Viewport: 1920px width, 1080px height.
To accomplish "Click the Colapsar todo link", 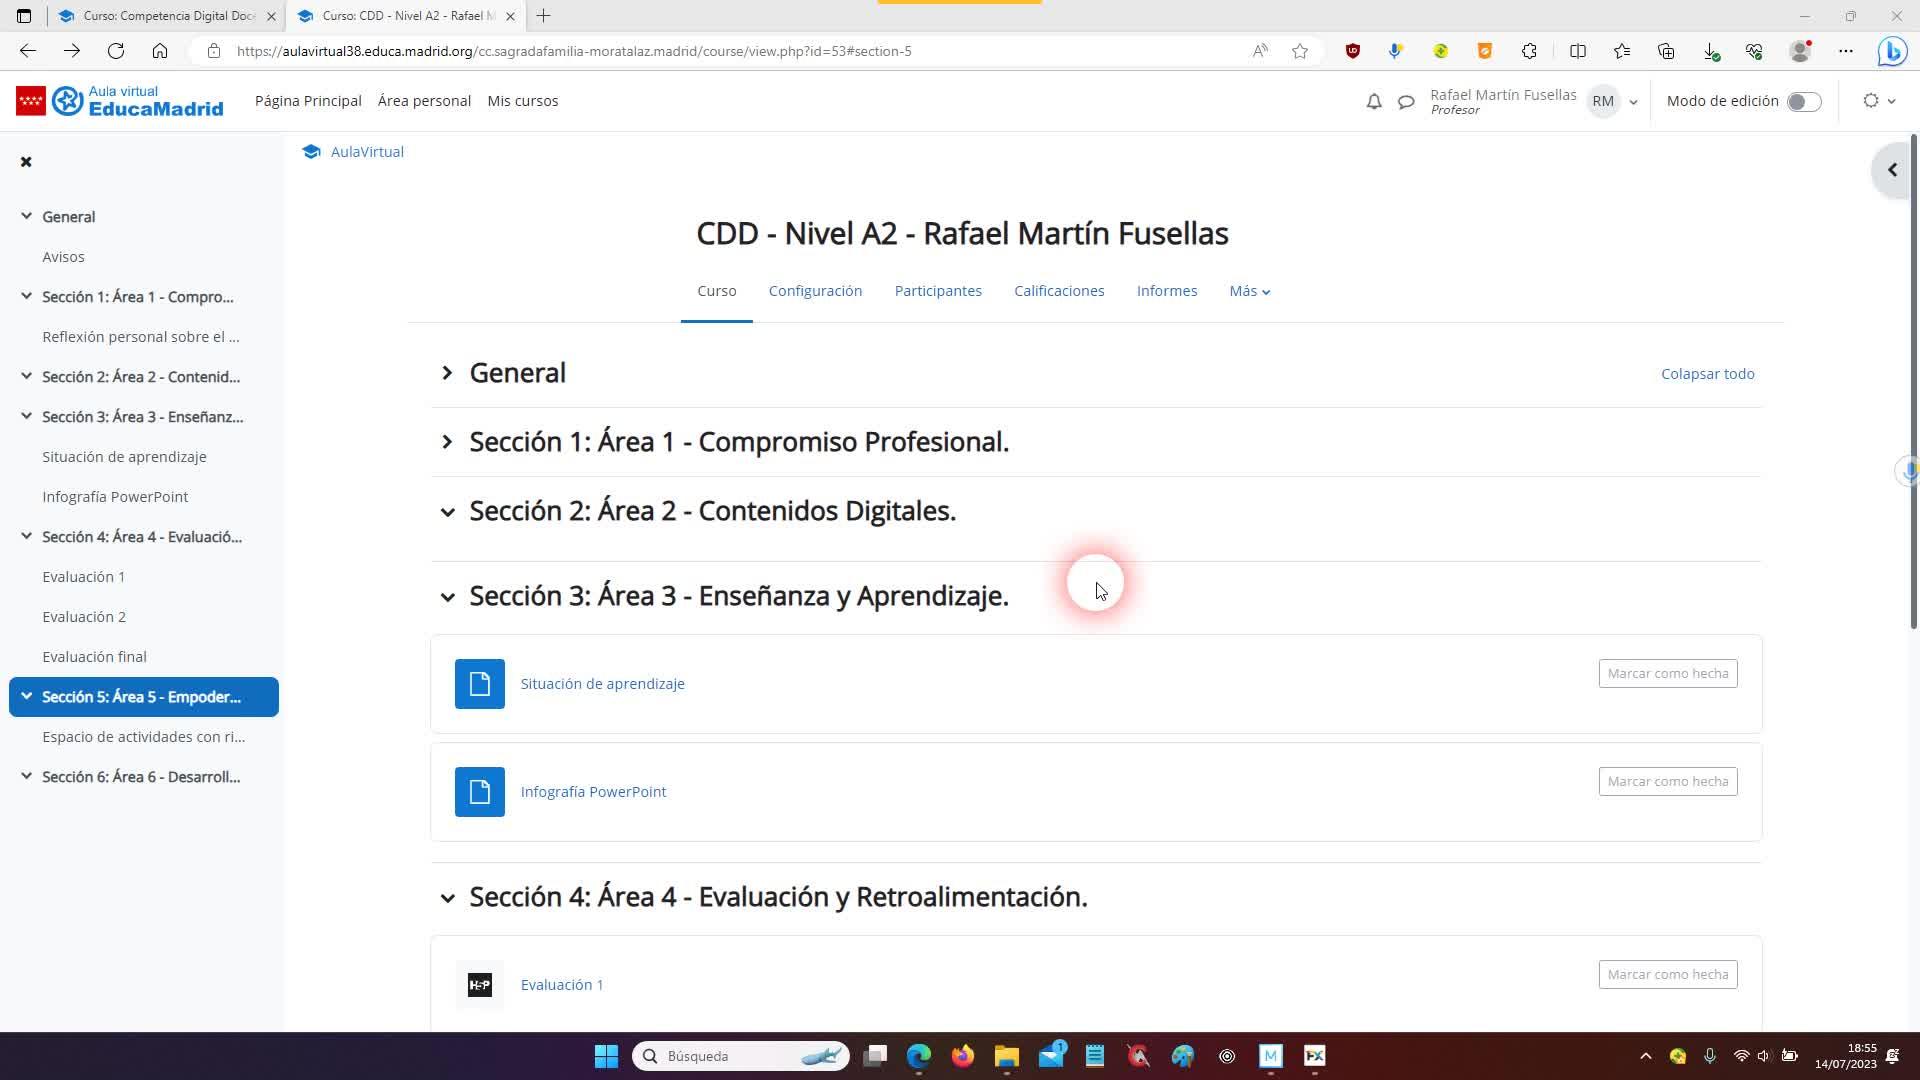I will 1707,374.
